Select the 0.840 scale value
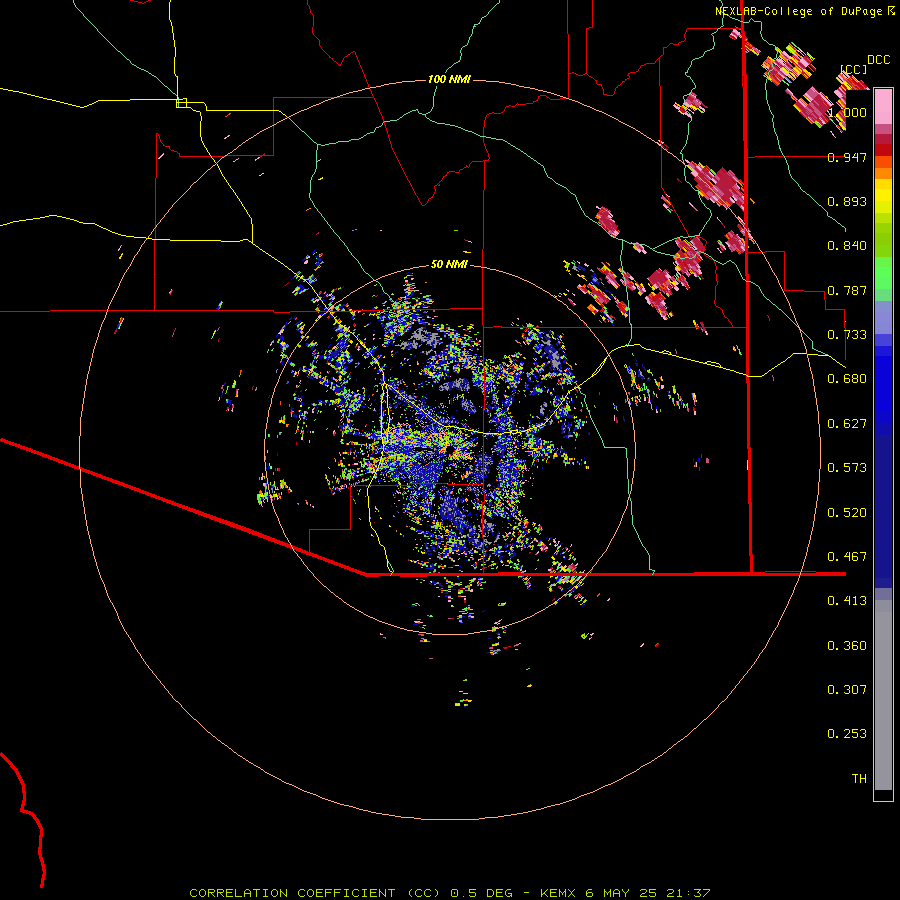This screenshot has width=900, height=900. pos(847,246)
